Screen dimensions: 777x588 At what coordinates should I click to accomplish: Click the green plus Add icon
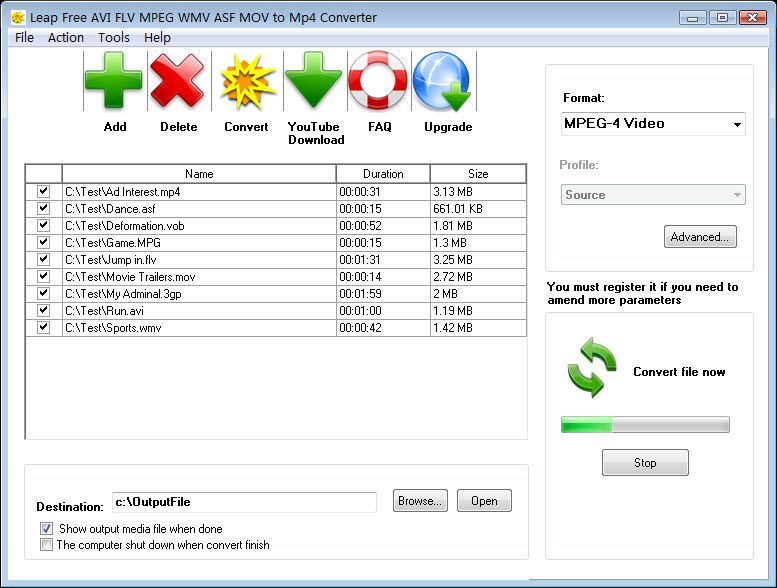coord(113,81)
